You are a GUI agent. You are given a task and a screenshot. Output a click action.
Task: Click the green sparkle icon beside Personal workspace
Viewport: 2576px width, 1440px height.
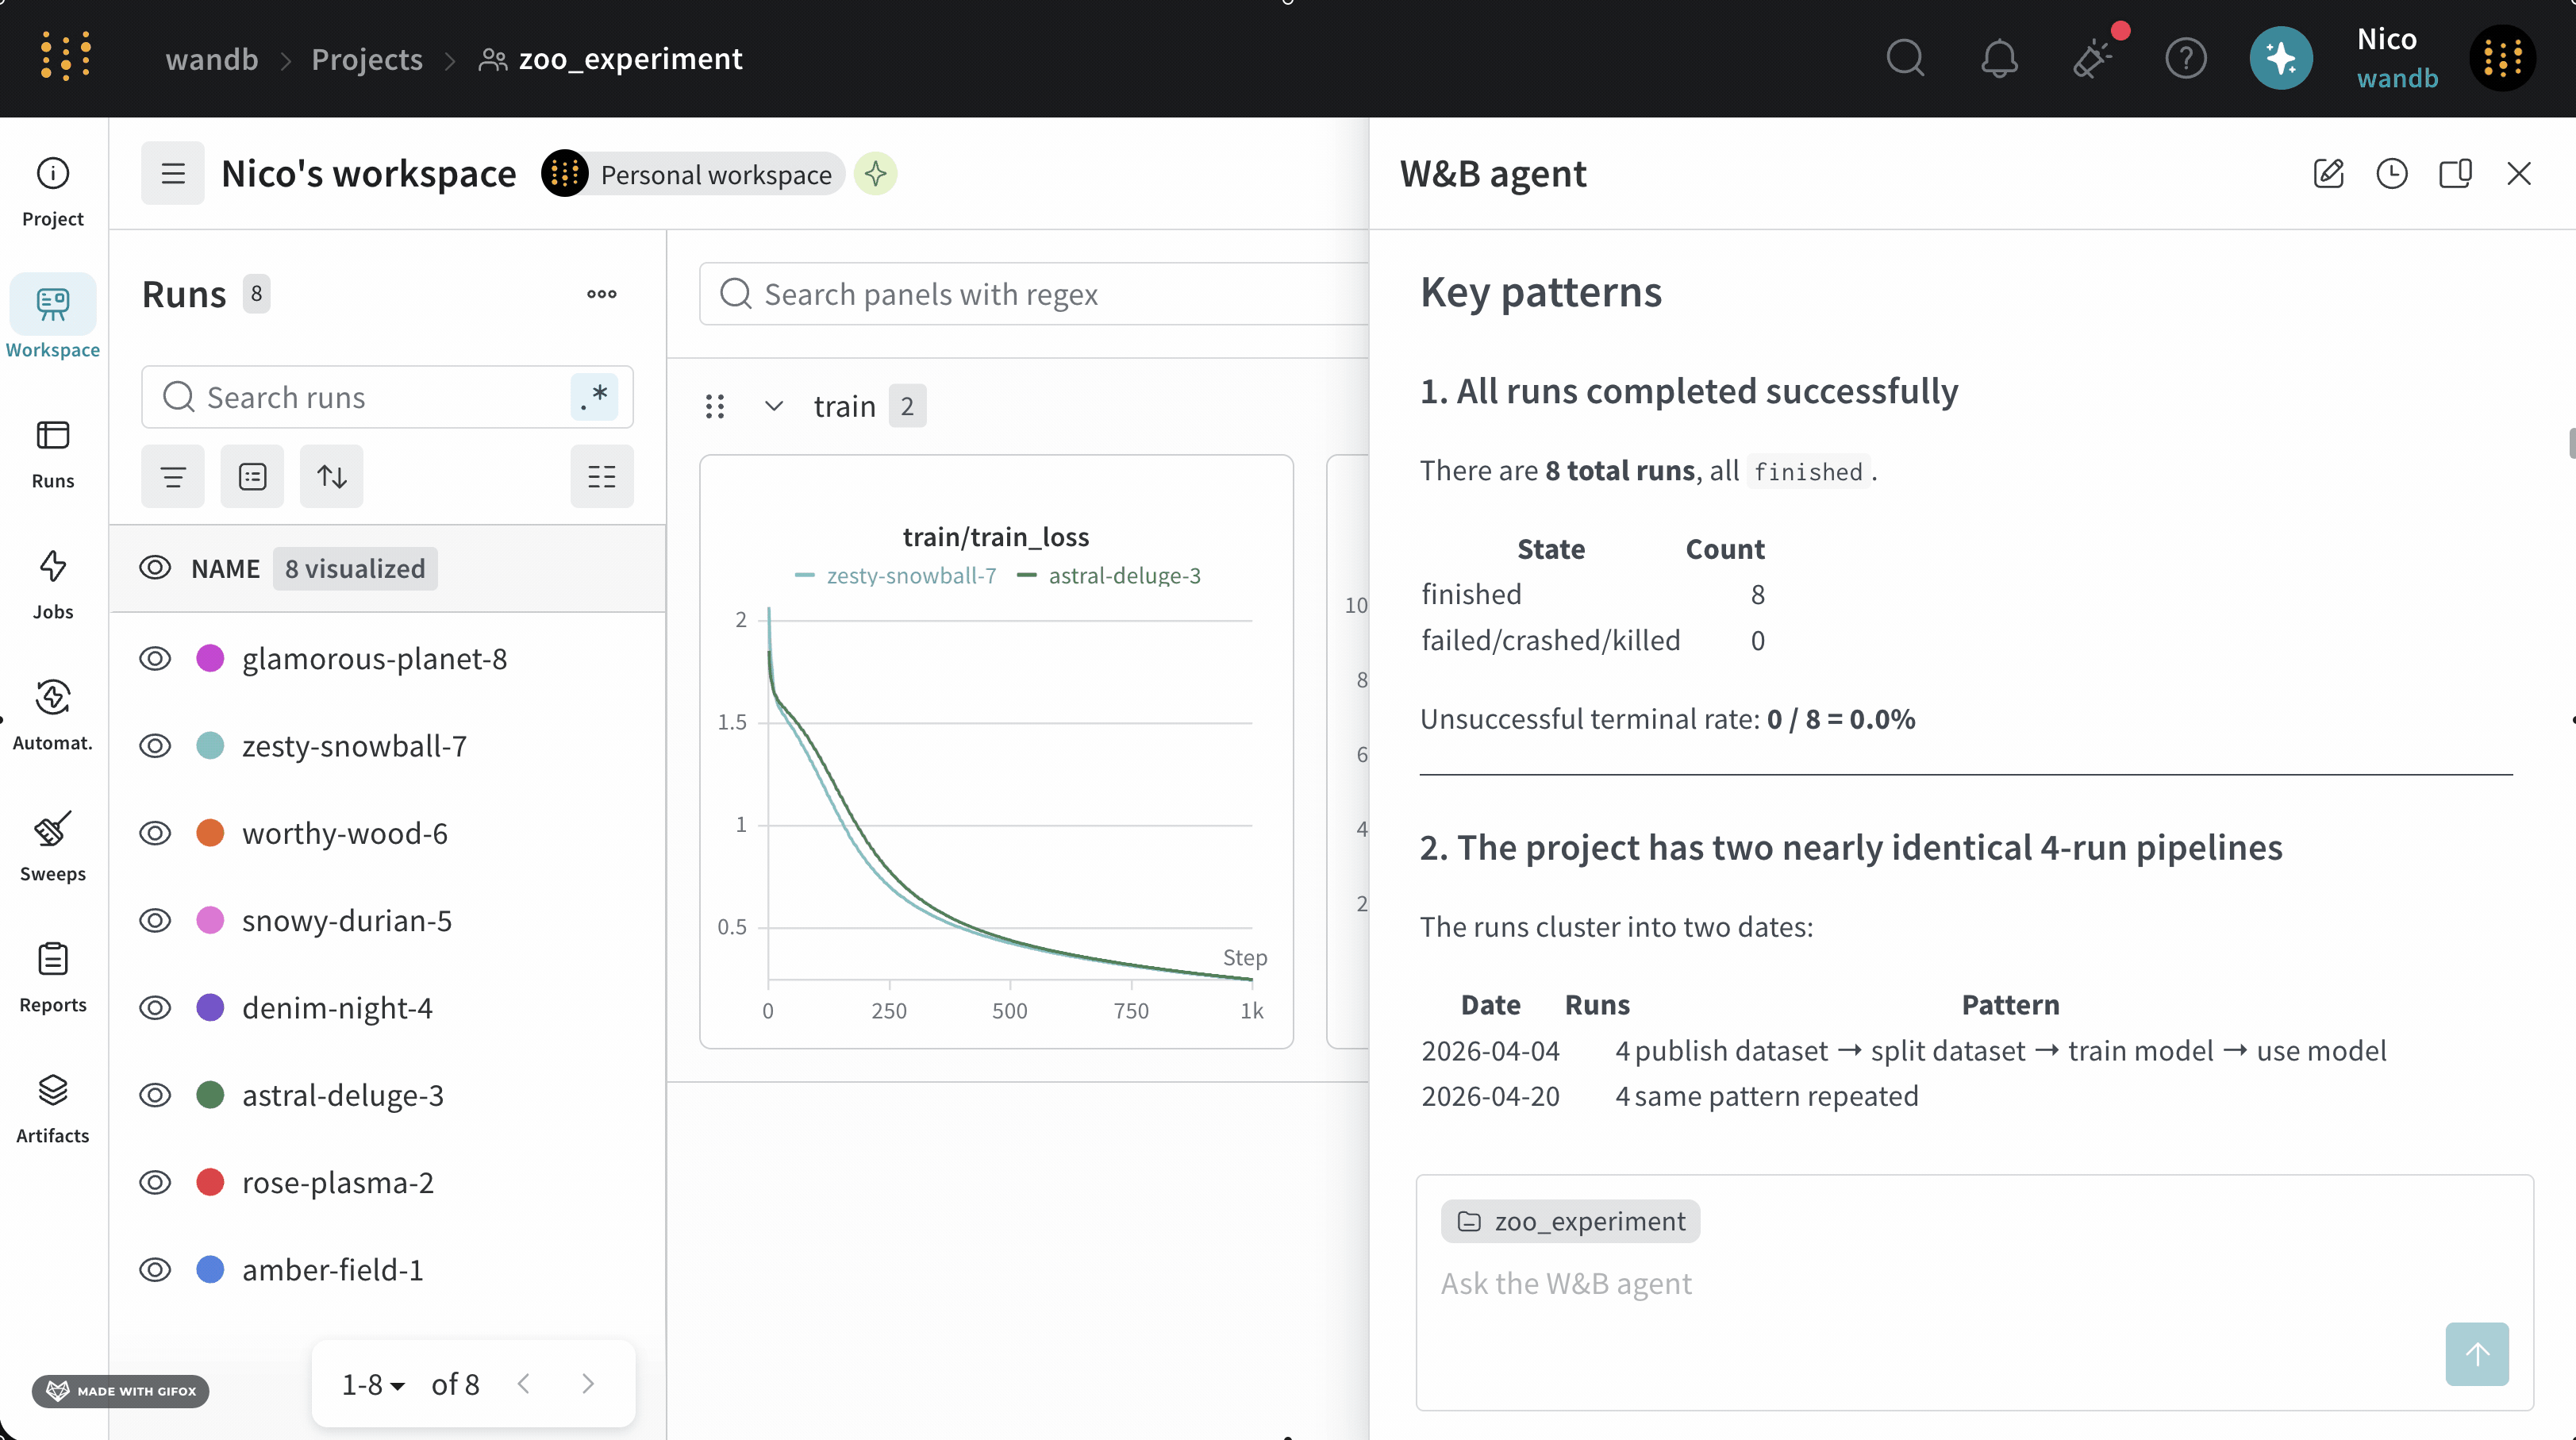click(x=876, y=174)
